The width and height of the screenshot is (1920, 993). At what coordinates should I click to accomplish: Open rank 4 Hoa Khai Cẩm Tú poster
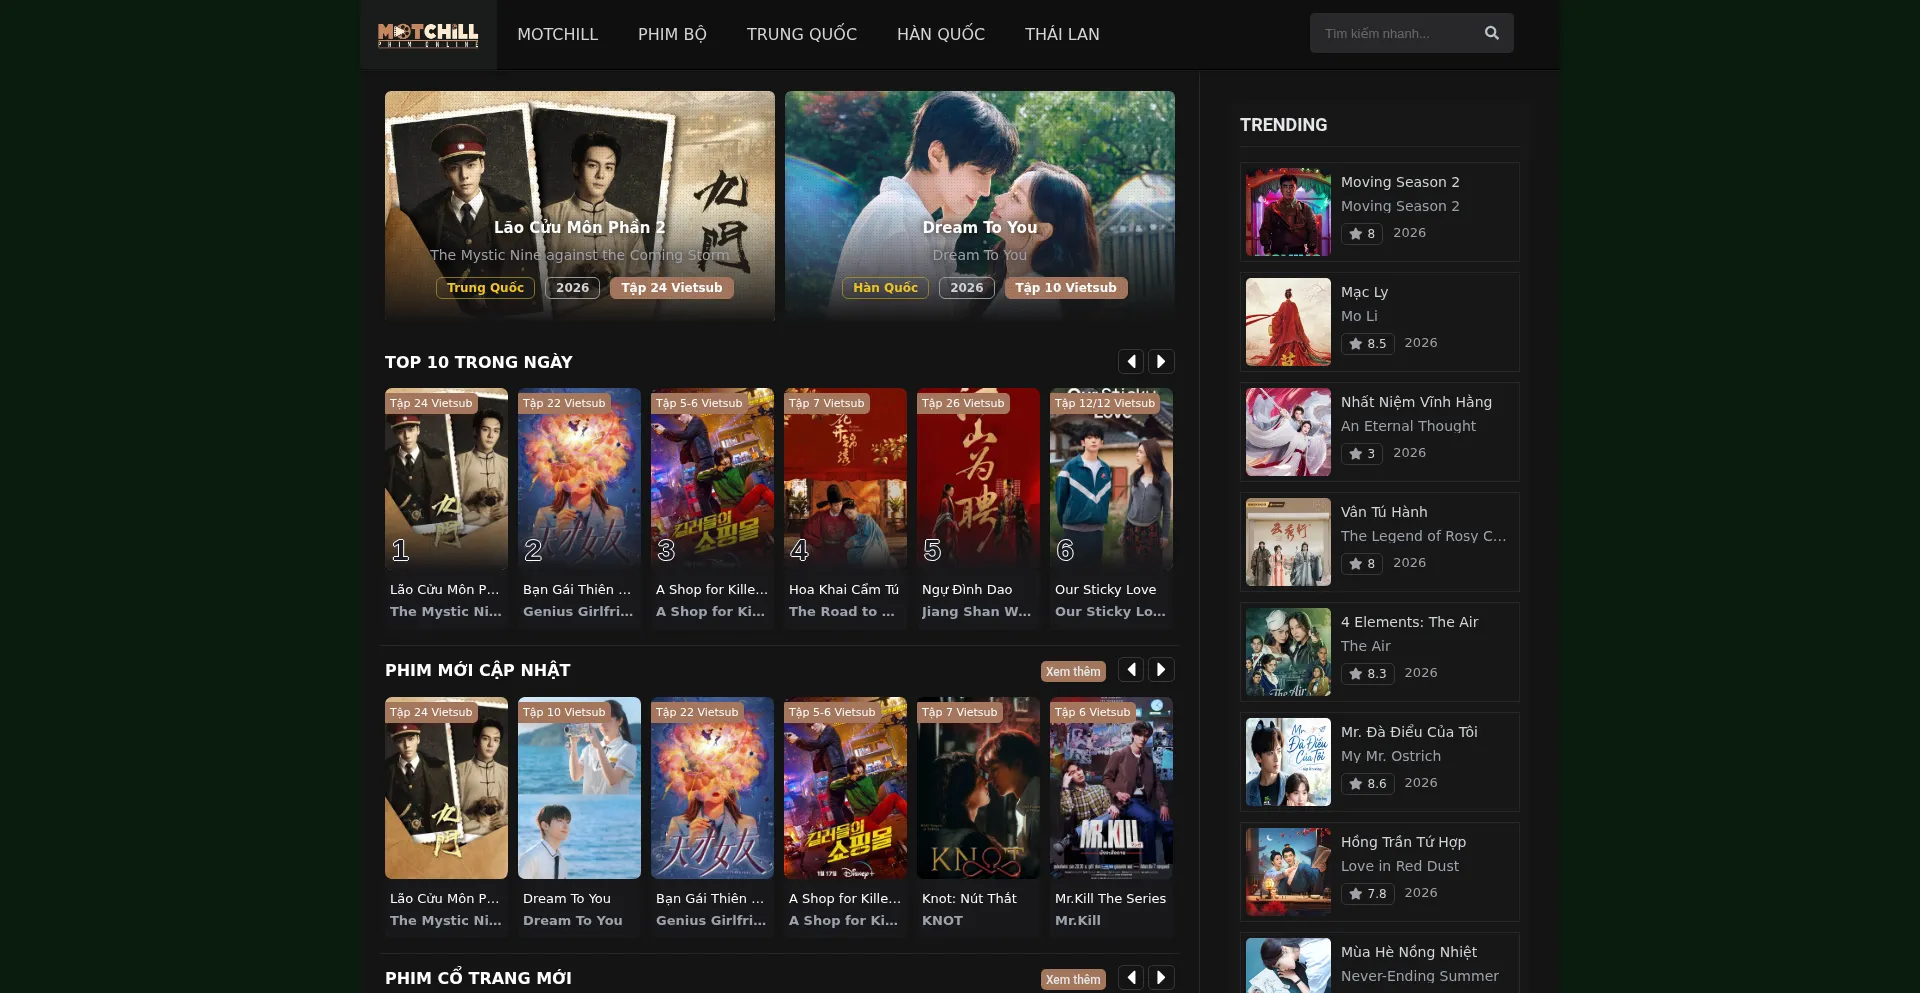[x=845, y=479]
